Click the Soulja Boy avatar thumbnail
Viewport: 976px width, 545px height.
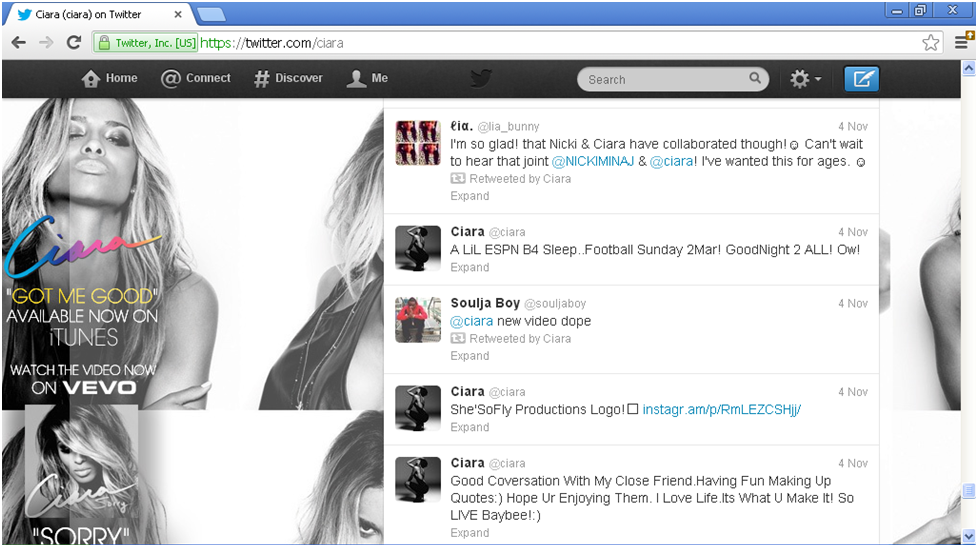(418, 320)
